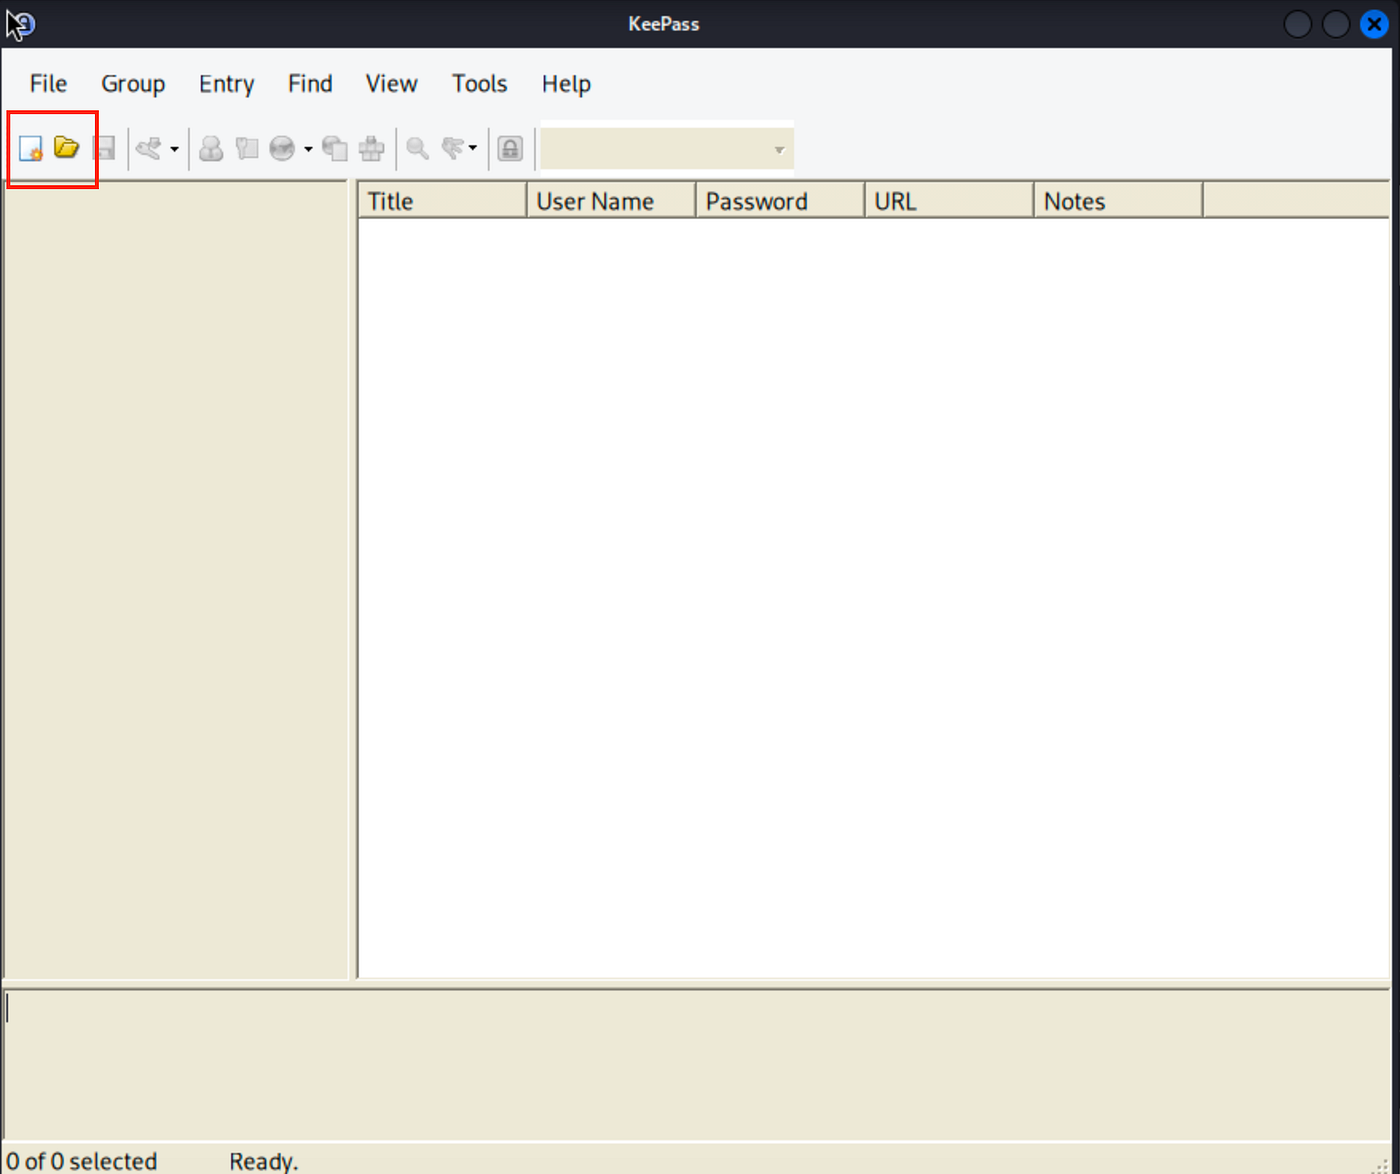Open the Help menu
Viewport: 1400px width, 1174px height.
(x=566, y=84)
